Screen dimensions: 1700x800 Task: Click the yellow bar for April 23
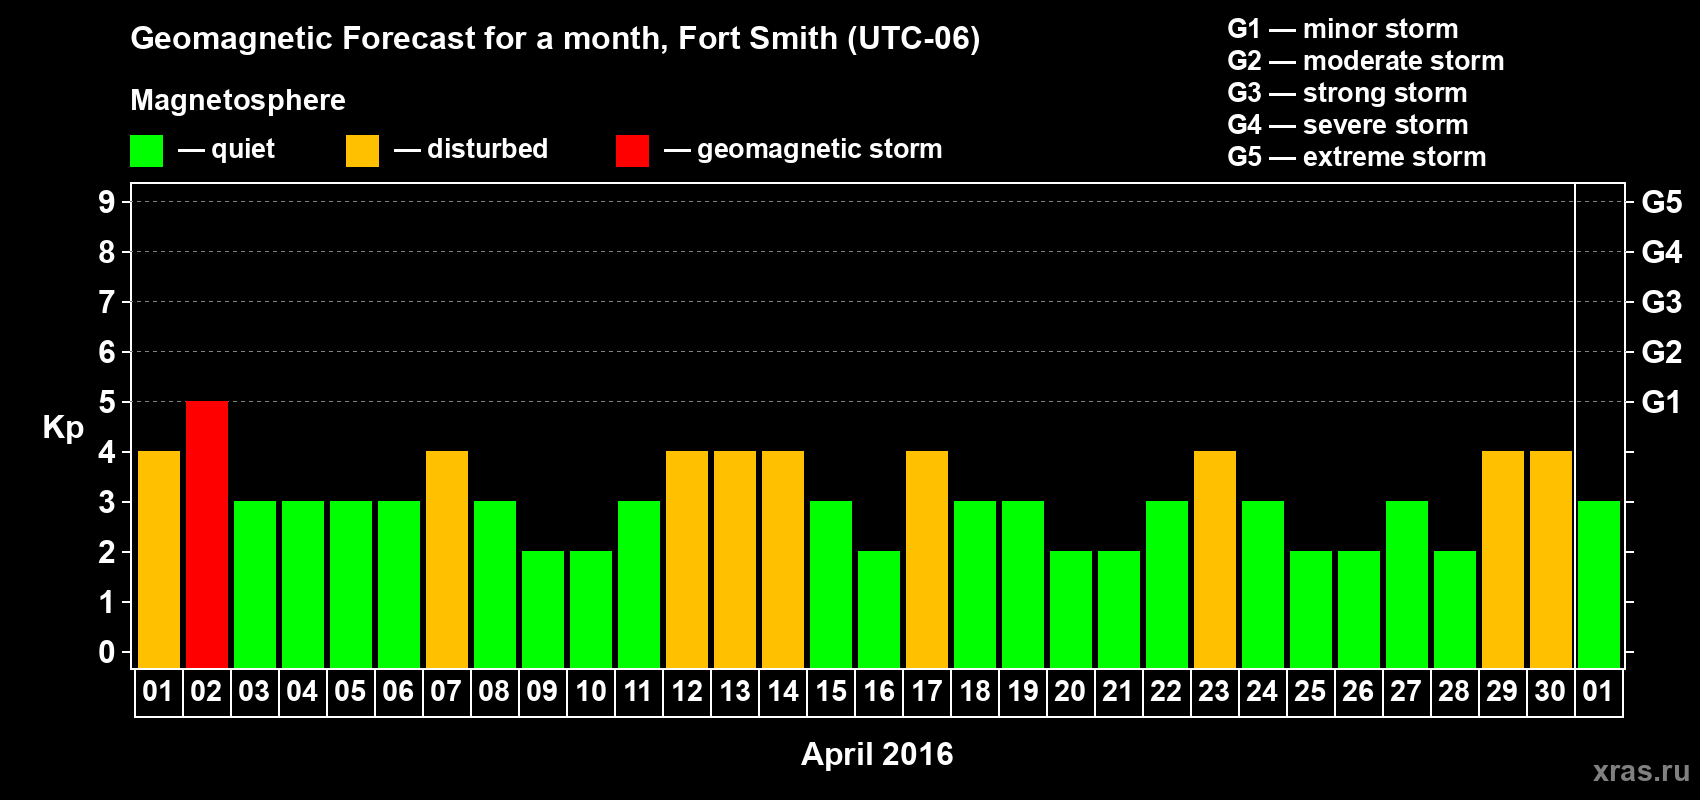point(1215,560)
